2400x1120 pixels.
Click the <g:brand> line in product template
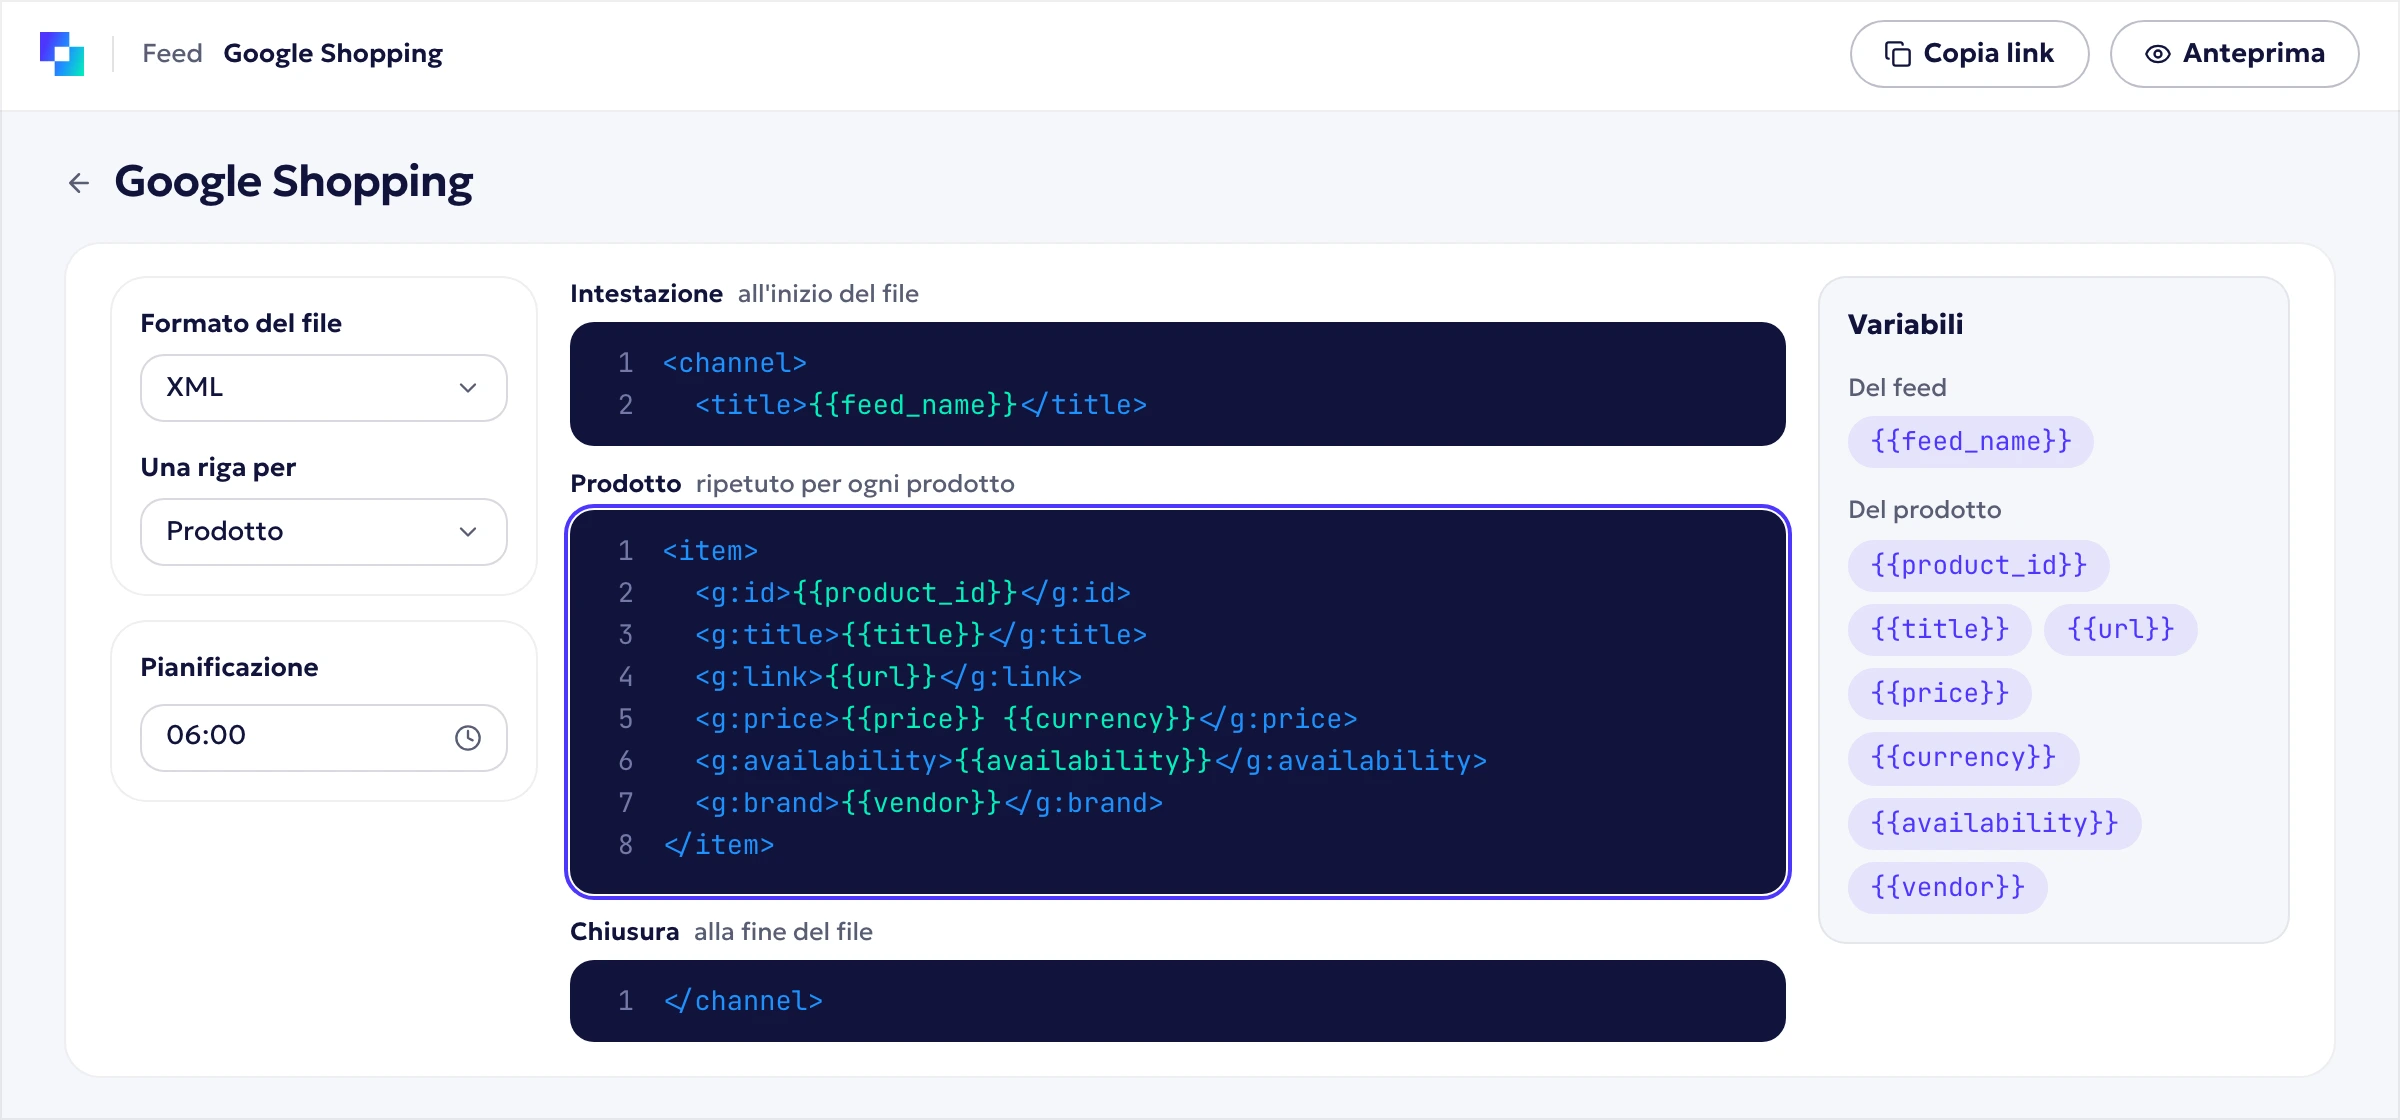click(929, 803)
